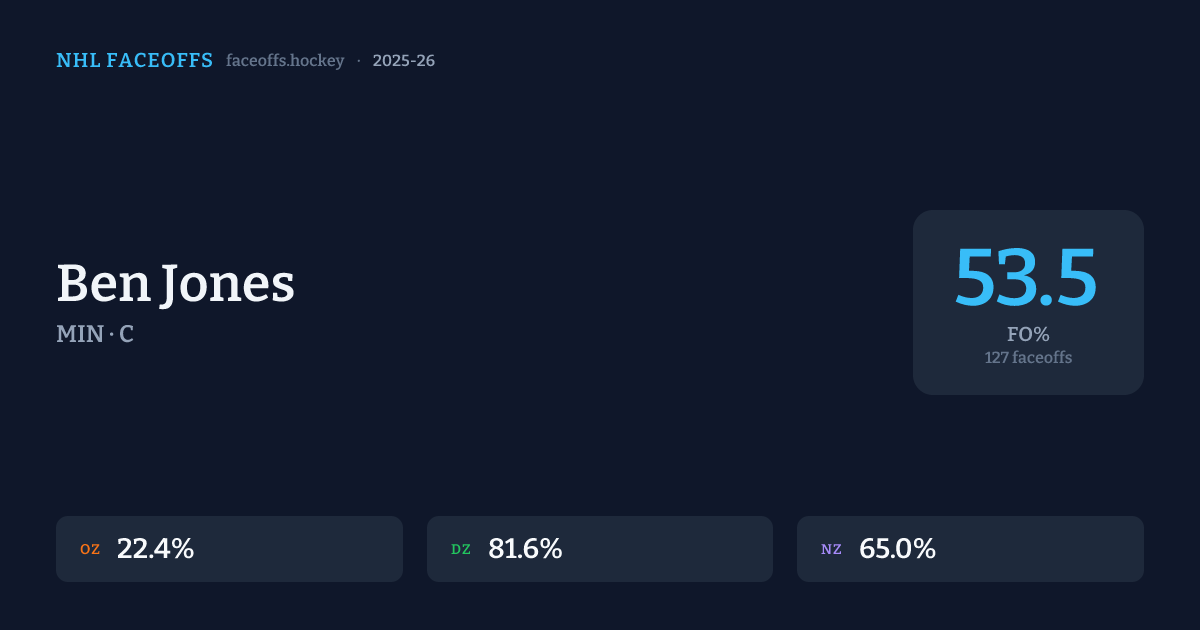The image size is (1200, 630).
Task: Click the green DZ zone badge
Action: click(x=461, y=550)
